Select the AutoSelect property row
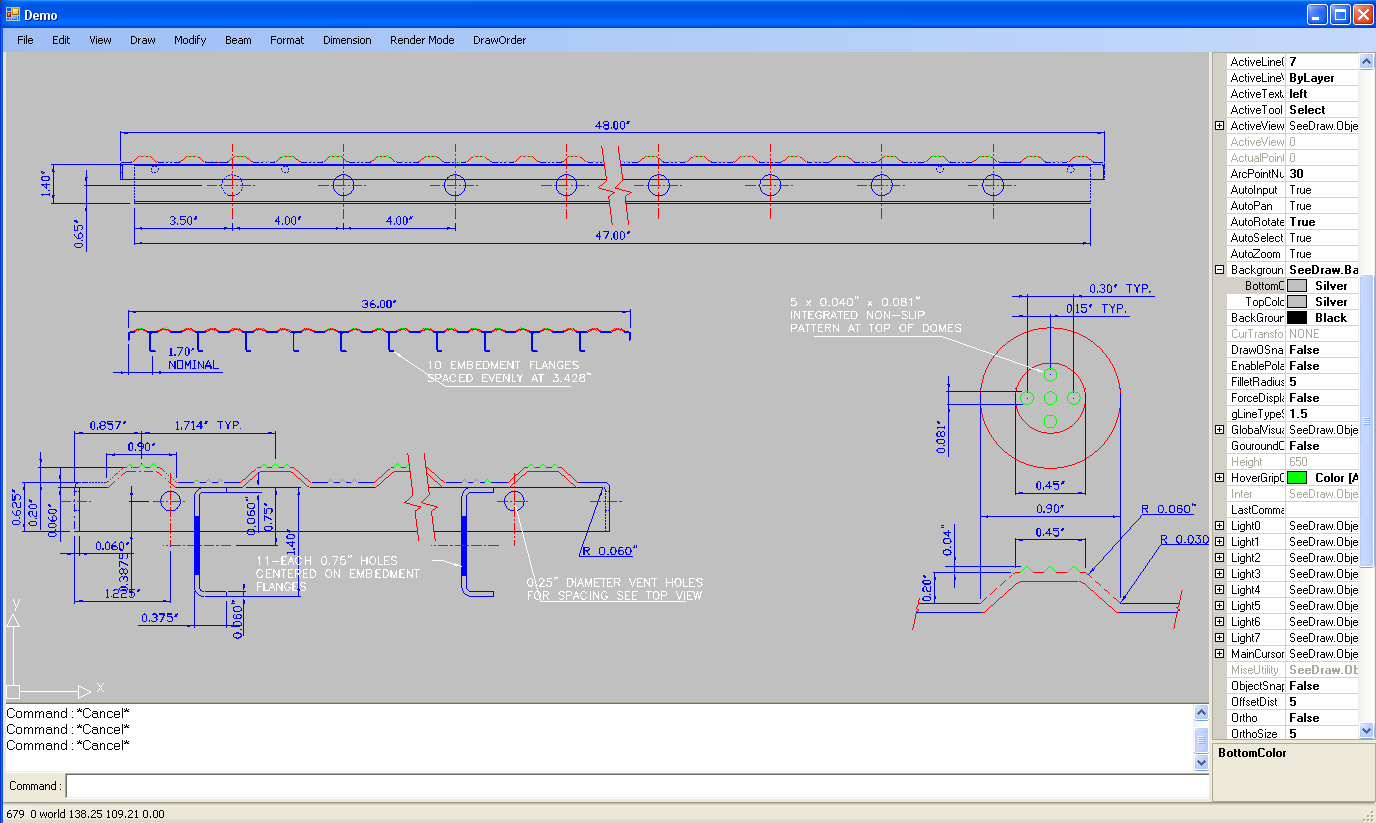The height and width of the screenshot is (823, 1376). pyautogui.click(x=1293, y=238)
